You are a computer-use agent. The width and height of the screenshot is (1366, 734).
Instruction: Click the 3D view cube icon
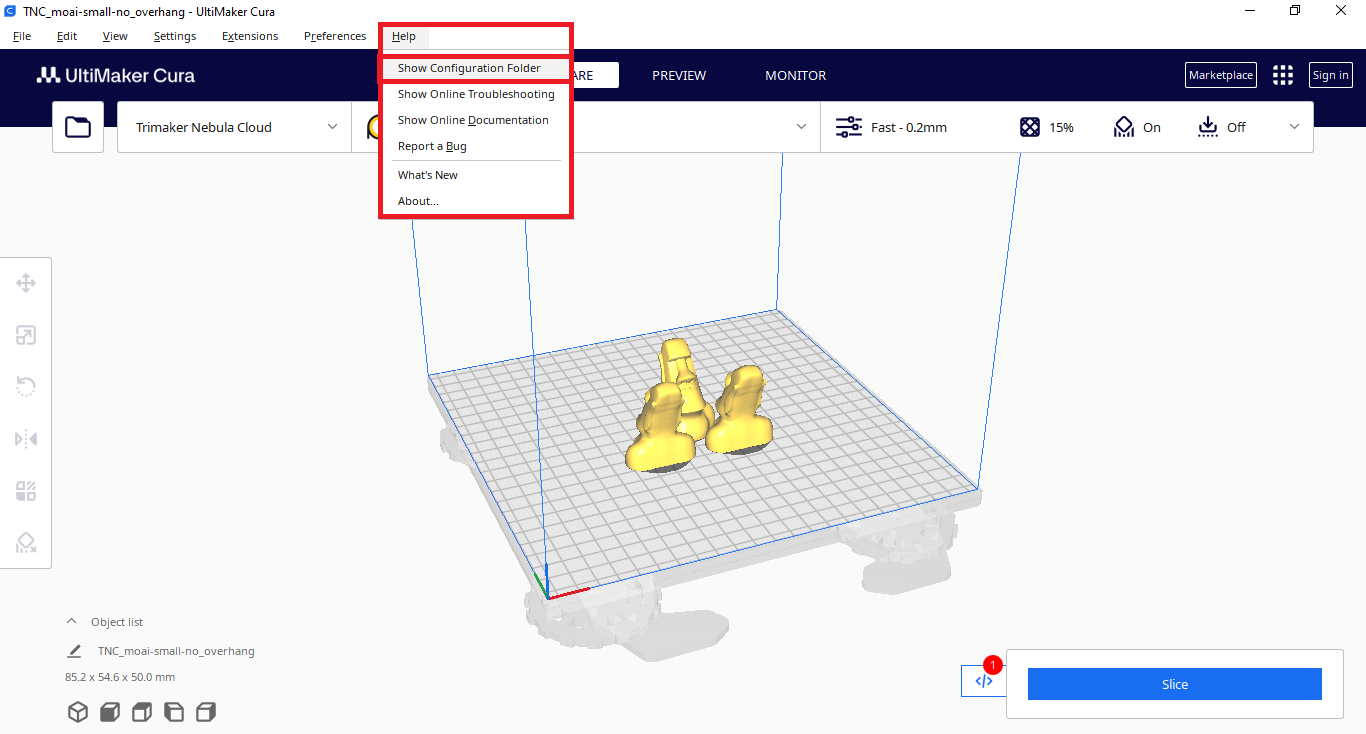pos(77,712)
